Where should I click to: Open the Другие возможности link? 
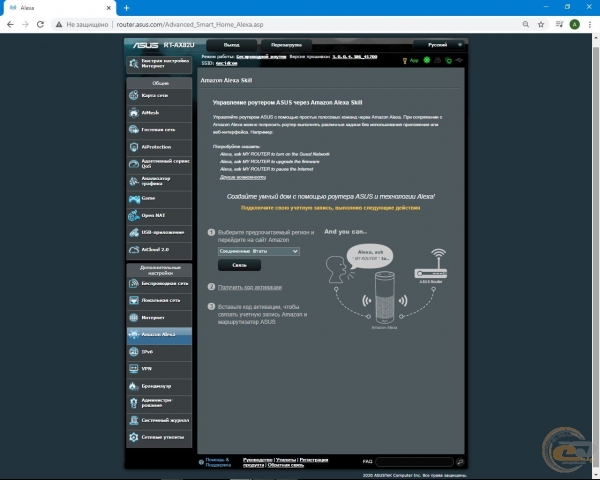pyautogui.click(x=243, y=177)
